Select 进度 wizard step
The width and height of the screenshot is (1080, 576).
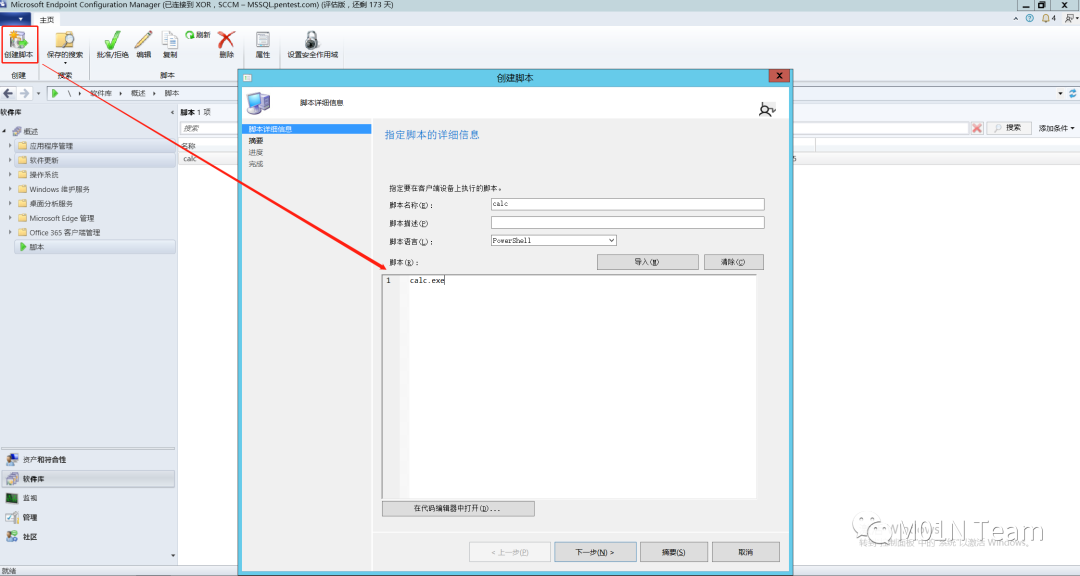[256, 152]
